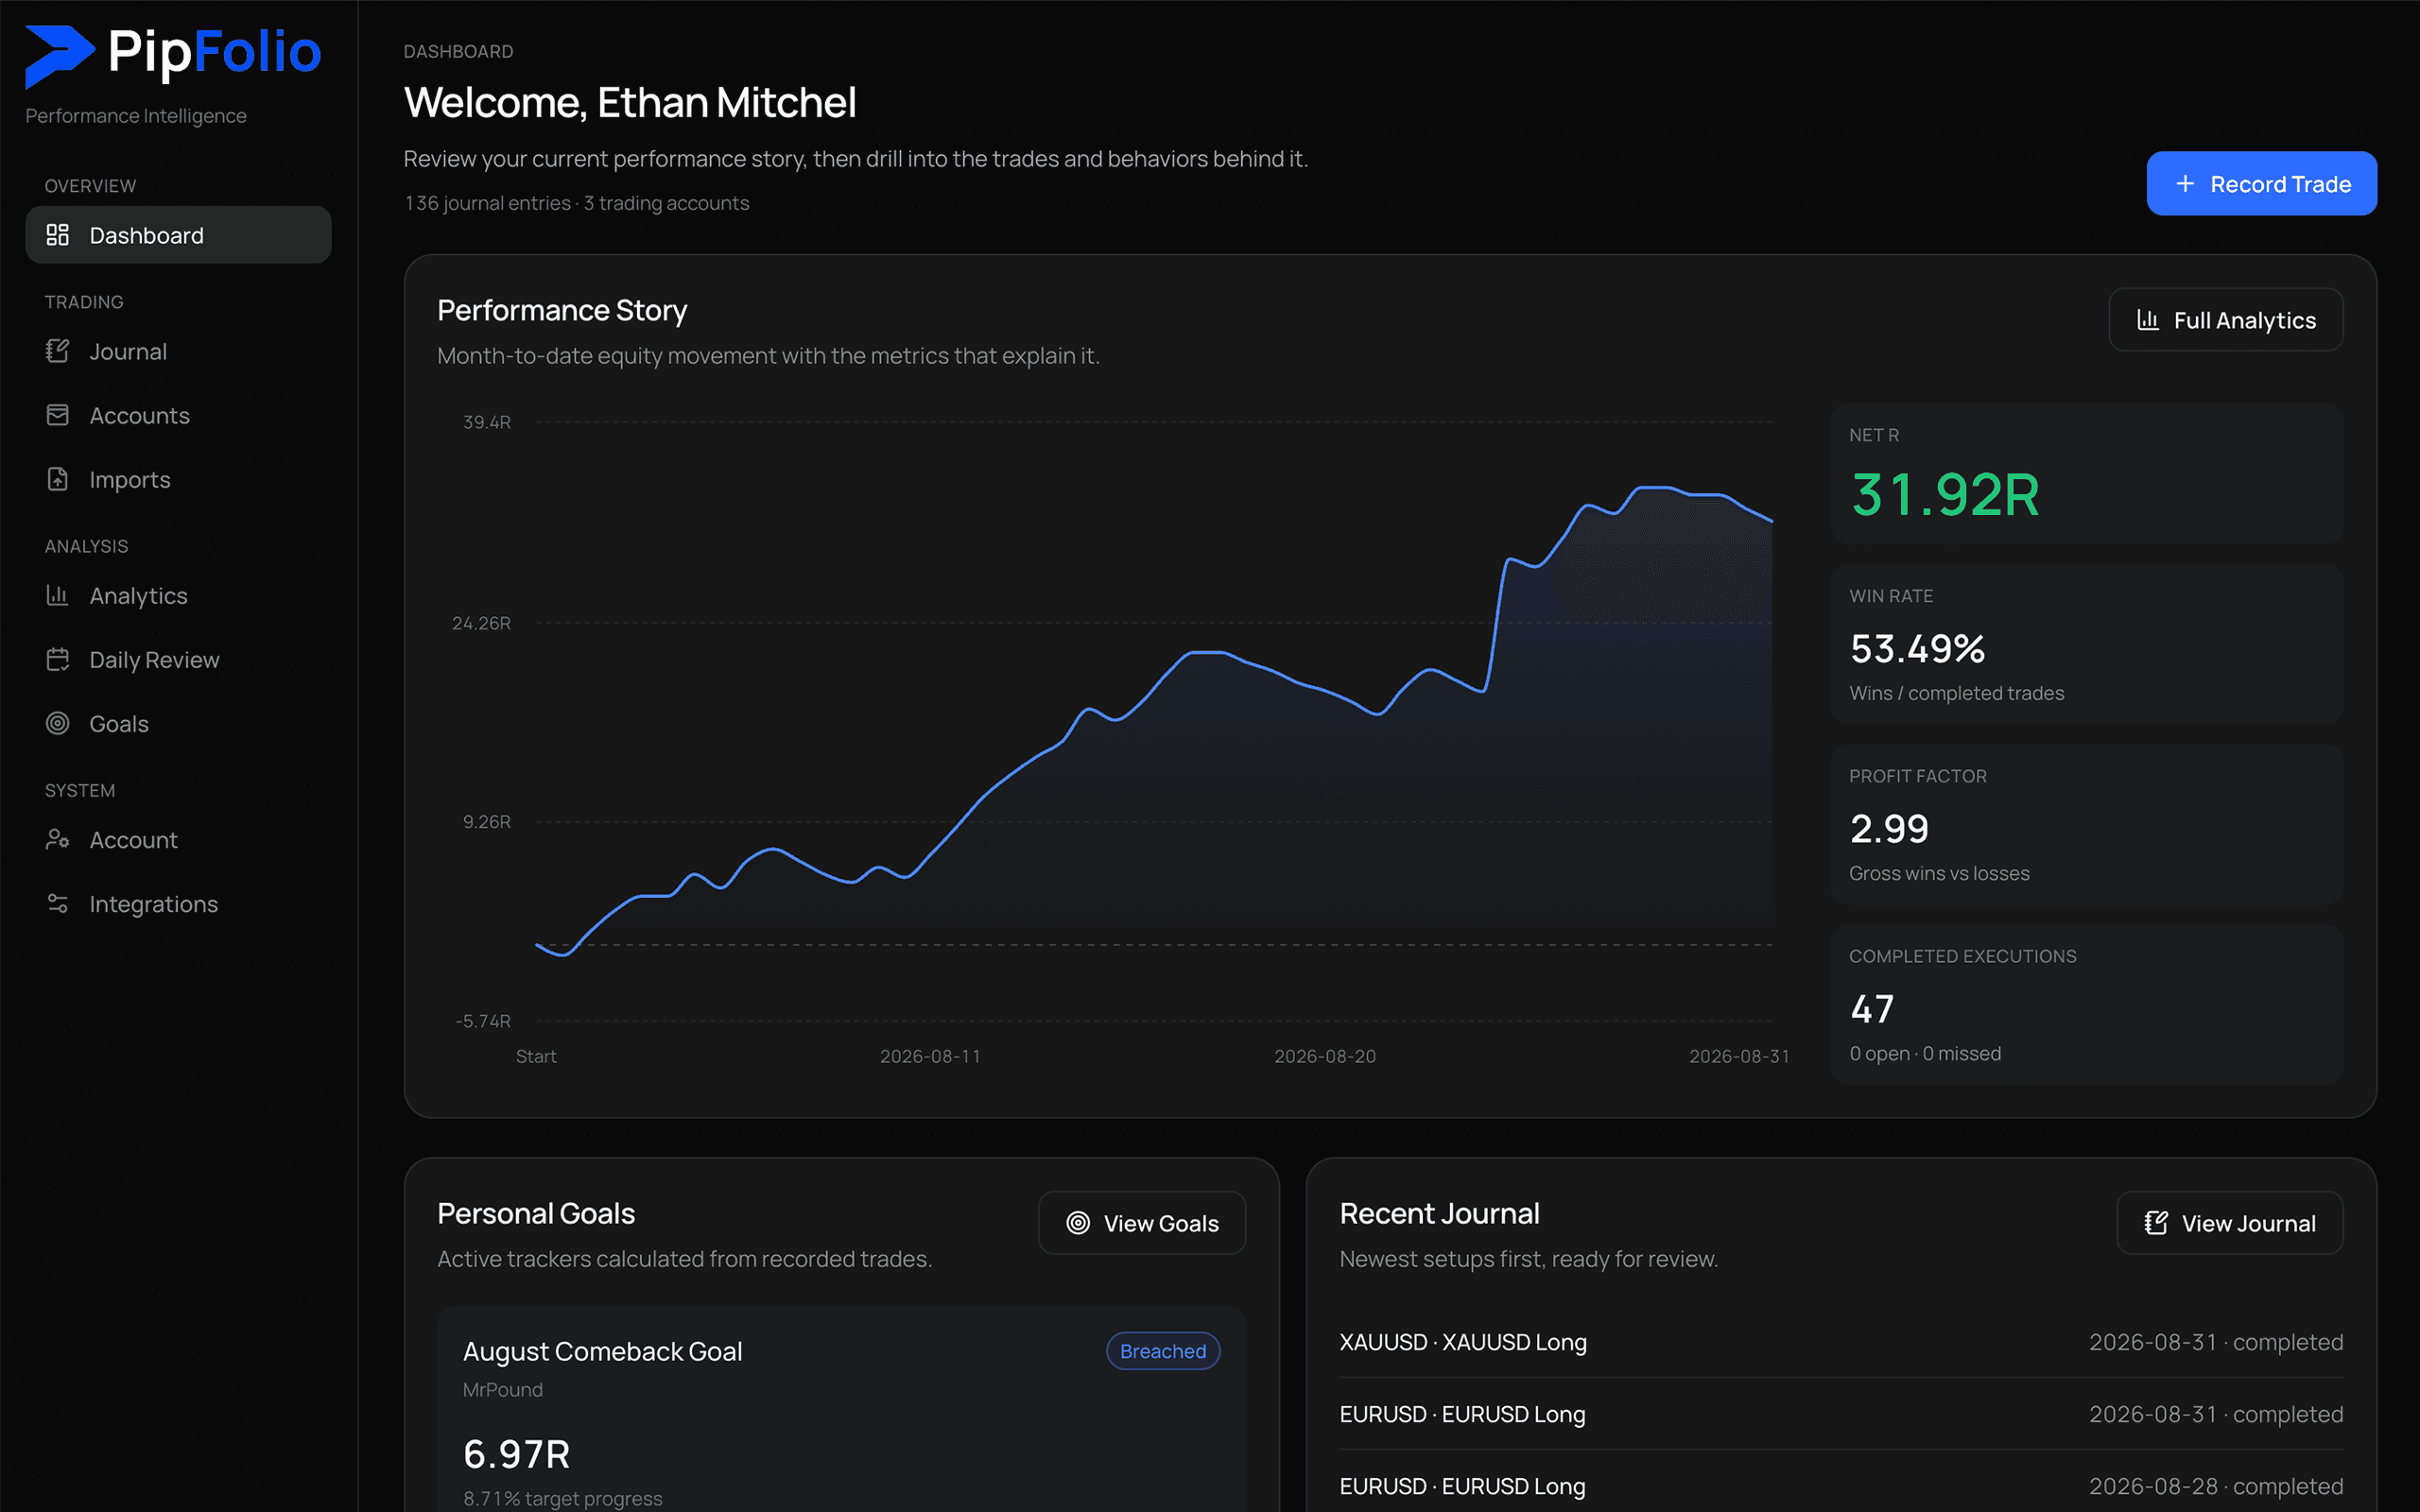Viewport: 2420px width, 1512px height.
Task: Click the 2026-08-11 chart axis label
Action: (930, 1056)
